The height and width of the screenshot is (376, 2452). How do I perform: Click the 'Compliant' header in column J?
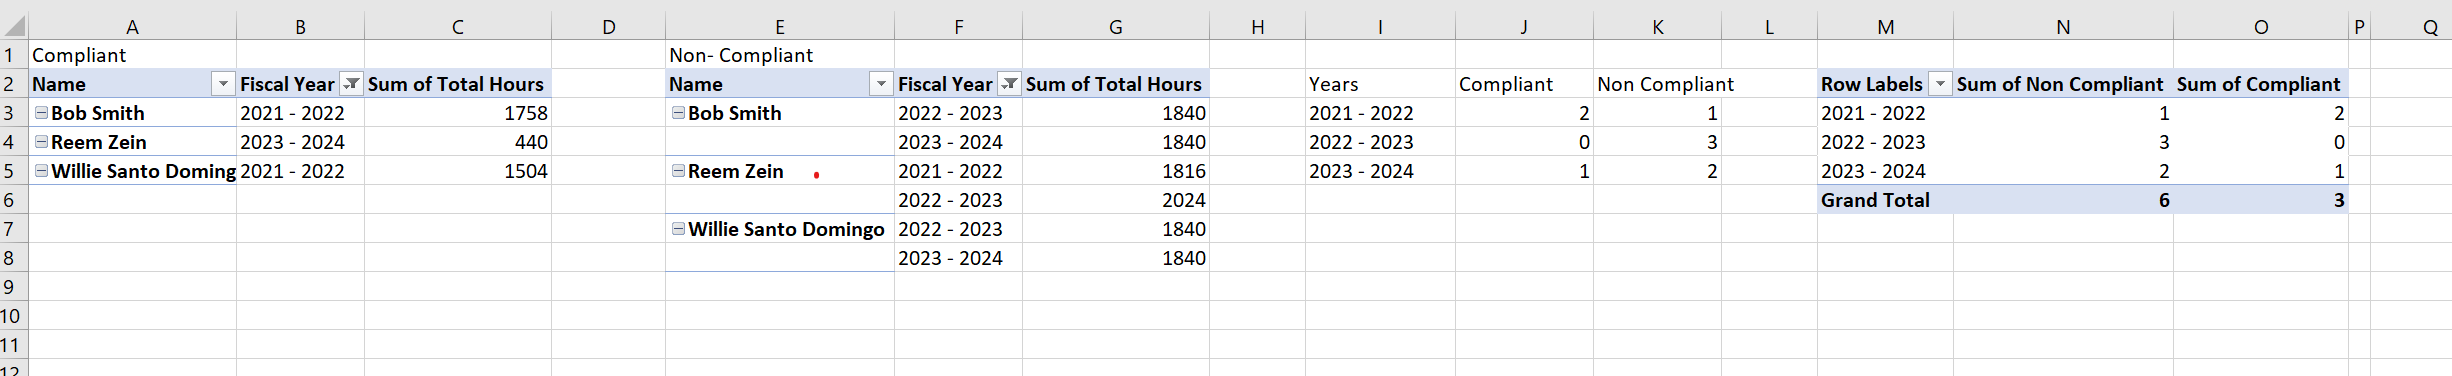1524,84
